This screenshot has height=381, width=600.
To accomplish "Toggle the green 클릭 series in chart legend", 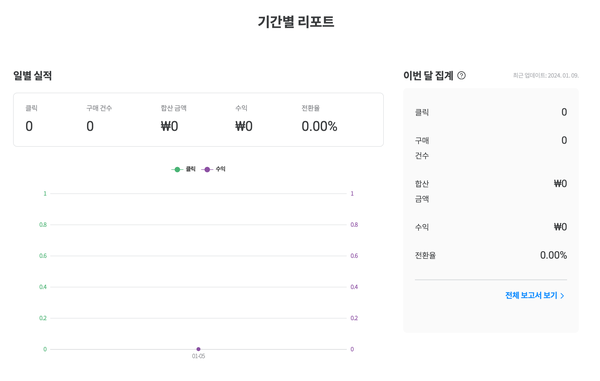I will pyautogui.click(x=183, y=169).
